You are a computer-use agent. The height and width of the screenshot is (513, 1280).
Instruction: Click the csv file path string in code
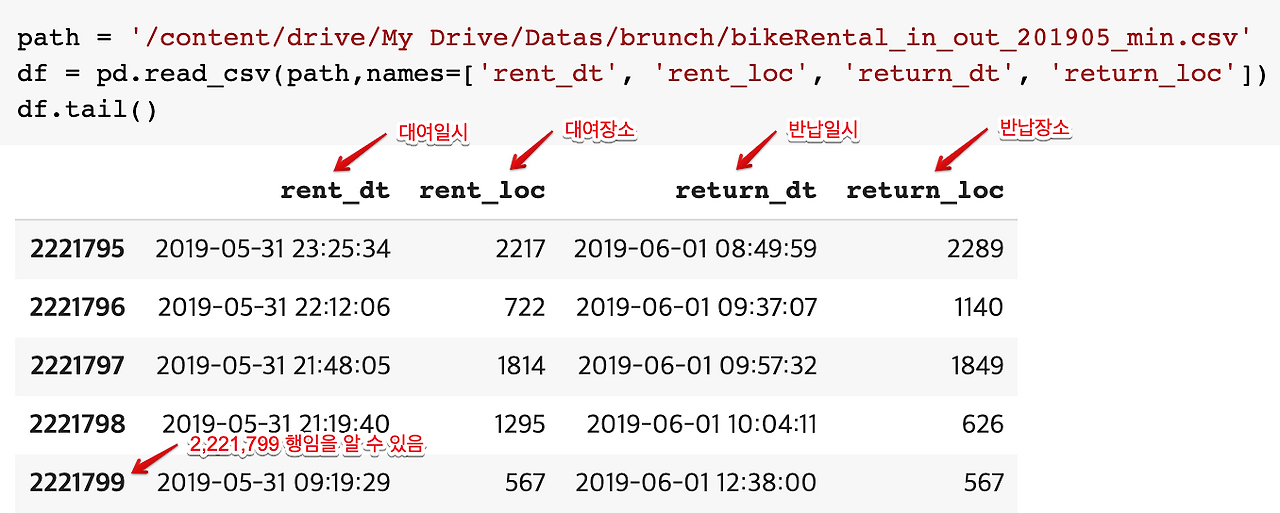[691, 40]
